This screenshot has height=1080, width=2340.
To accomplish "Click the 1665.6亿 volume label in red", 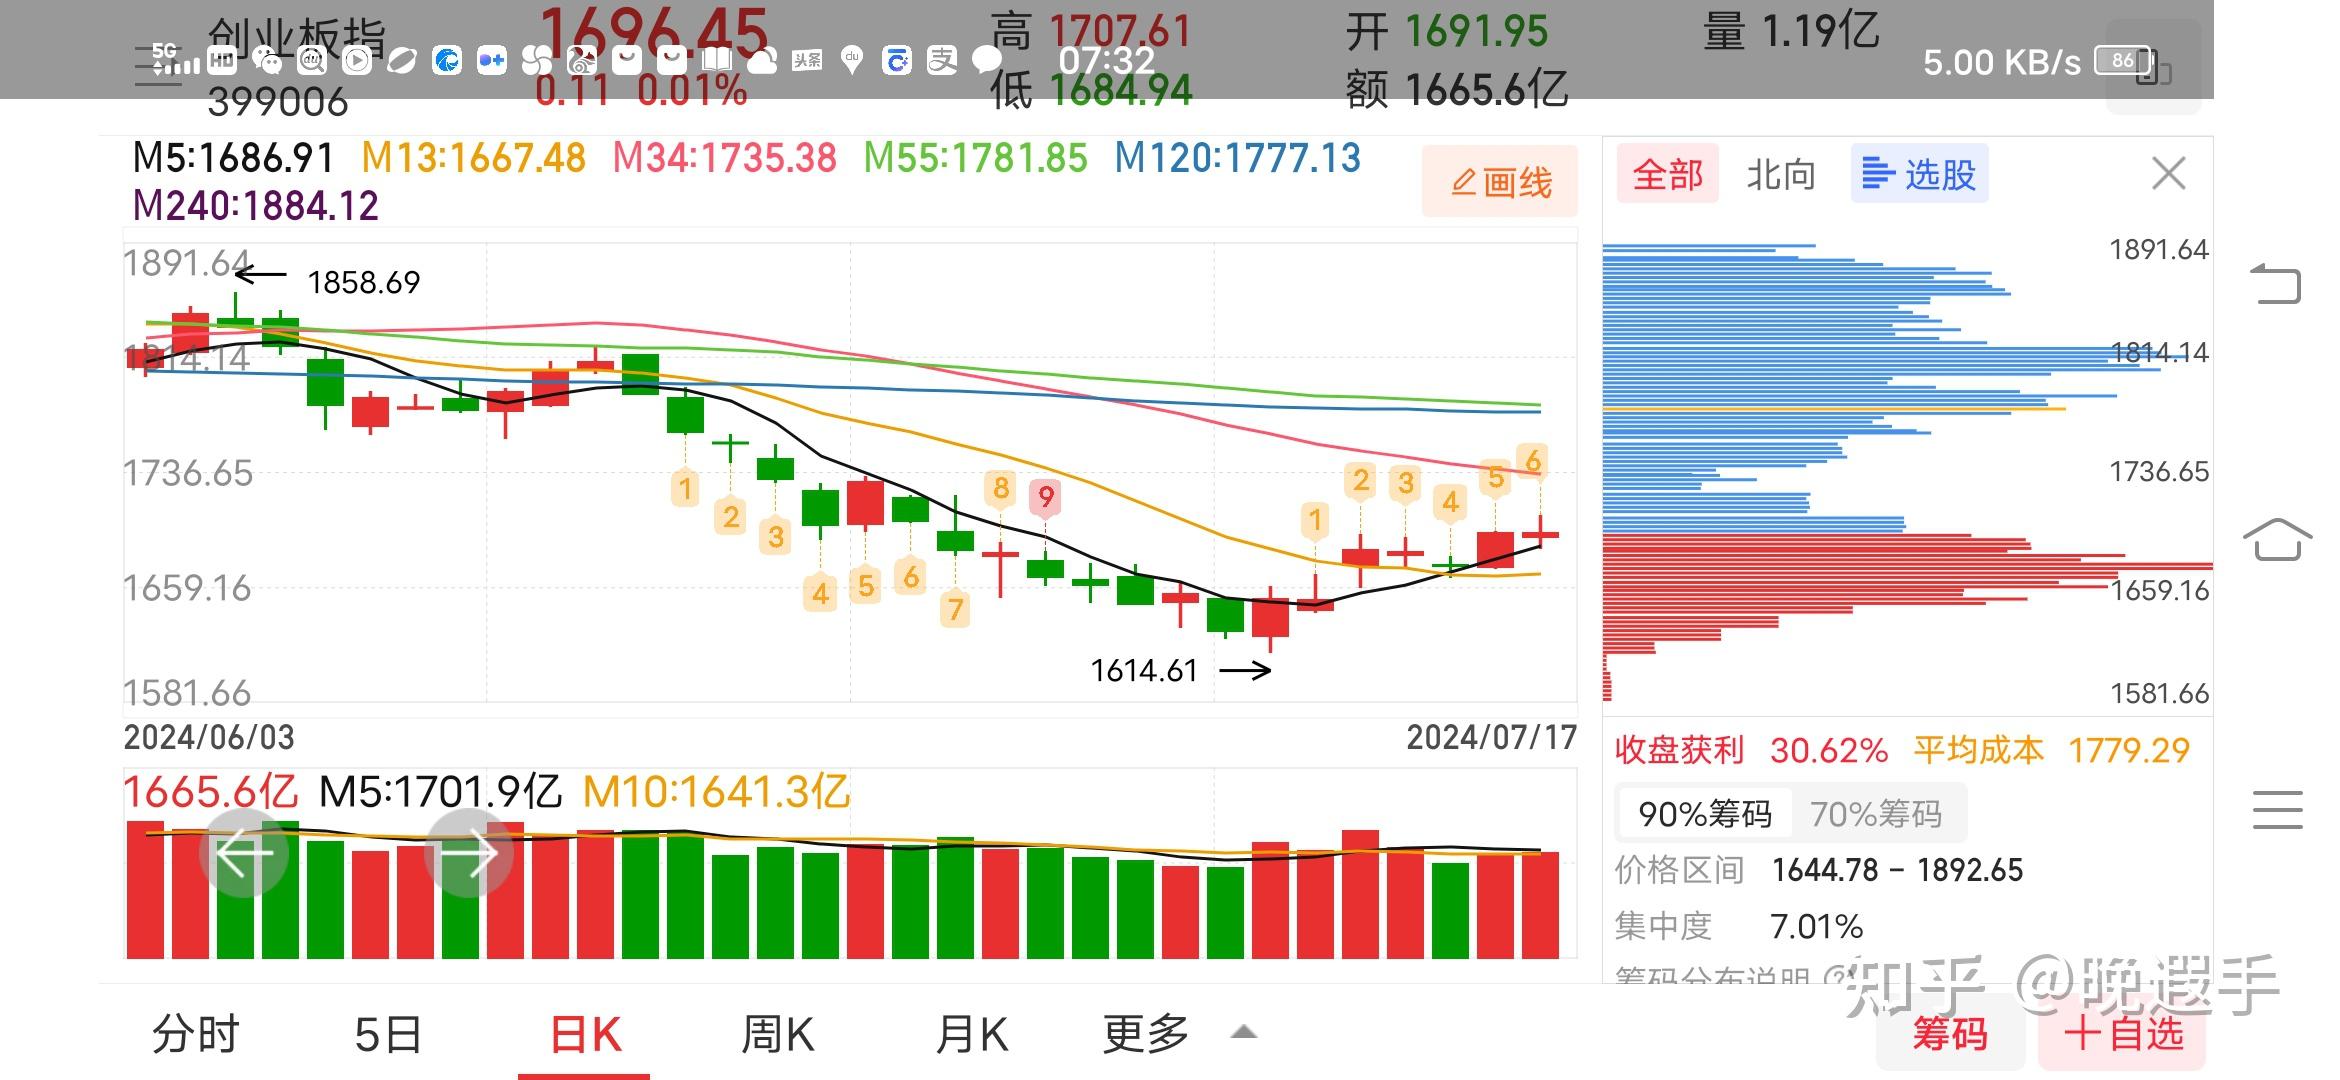I will pyautogui.click(x=211, y=792).
